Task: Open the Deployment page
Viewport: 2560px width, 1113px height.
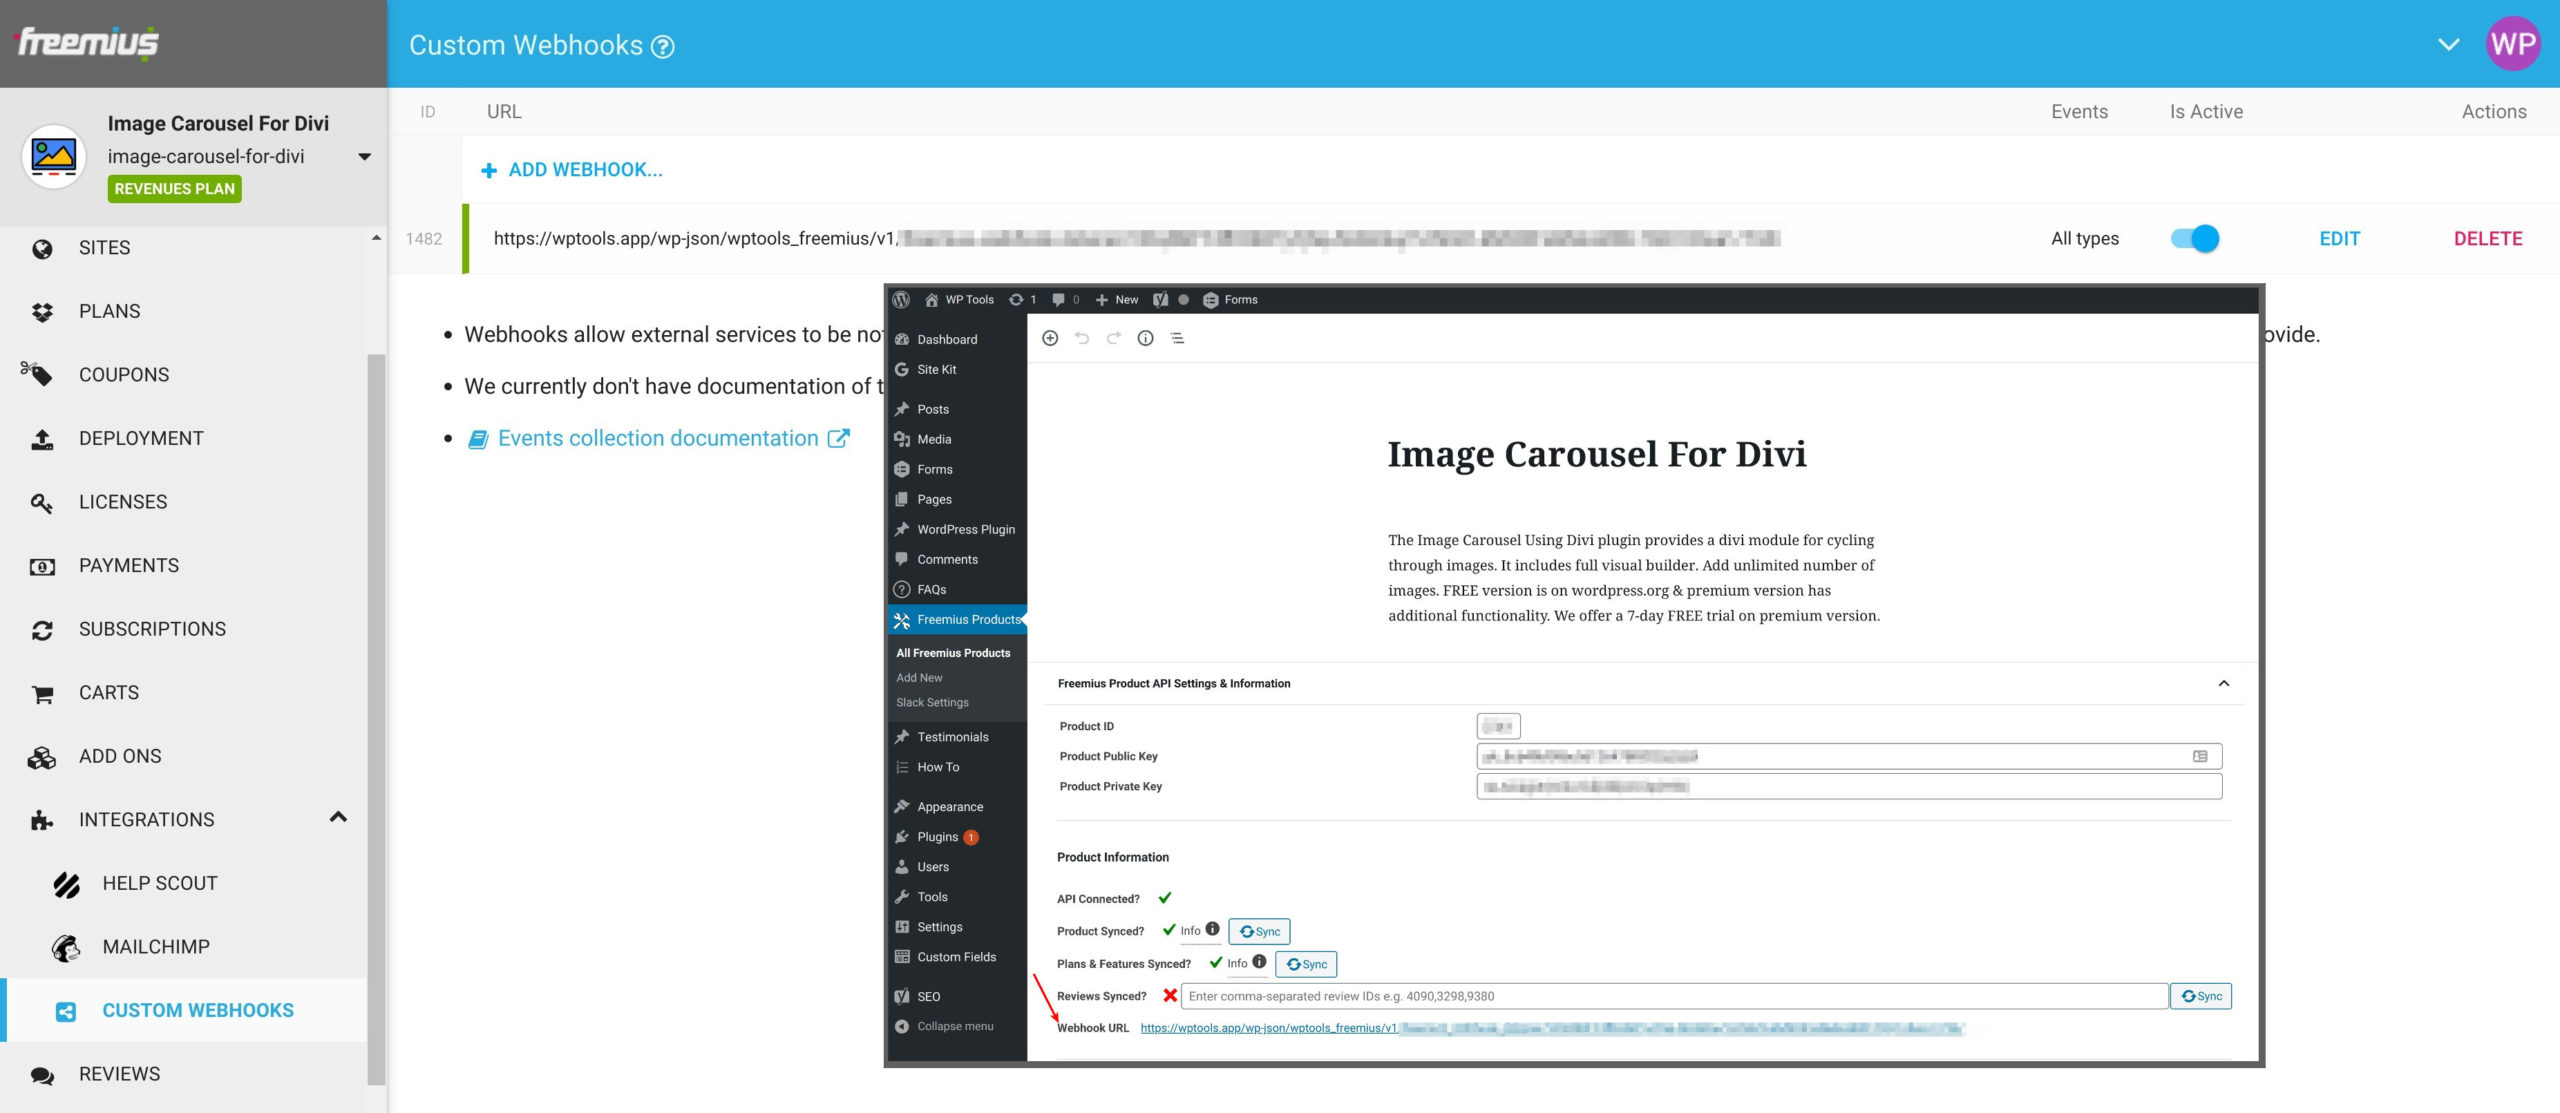Action: pyautogui.click(x=141, y=438)
